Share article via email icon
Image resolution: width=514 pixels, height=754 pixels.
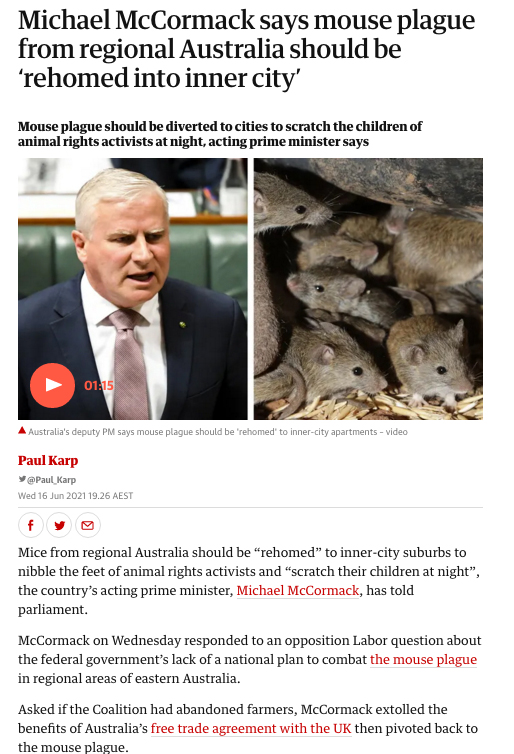88,525
